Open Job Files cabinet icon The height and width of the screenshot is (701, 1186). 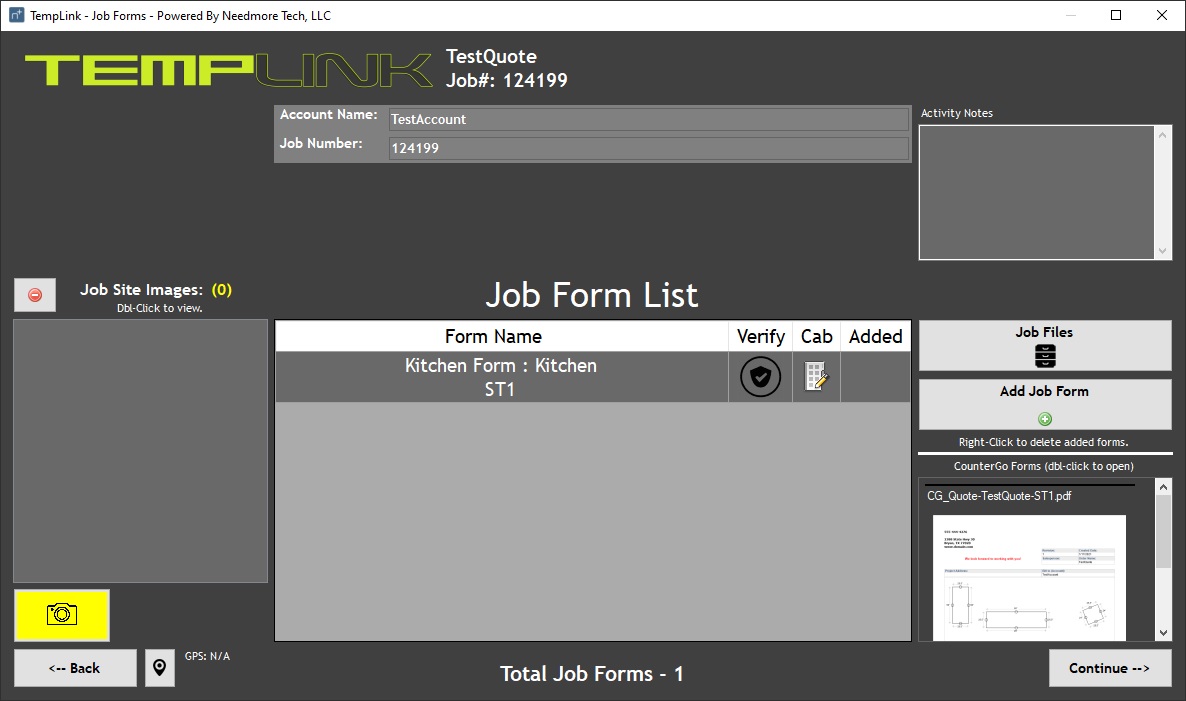click(x=1045, y=355)
